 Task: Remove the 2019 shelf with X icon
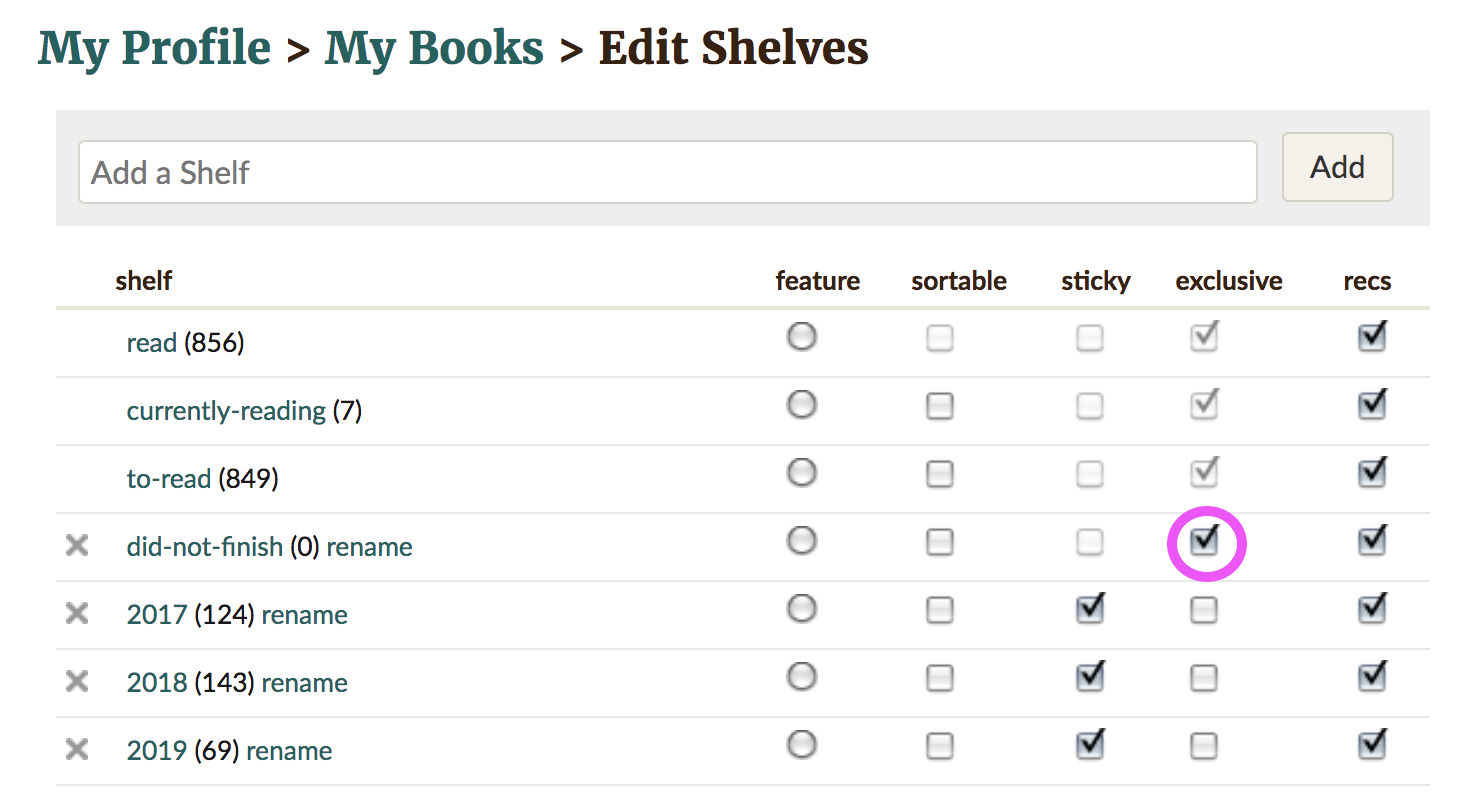(77, 750)
